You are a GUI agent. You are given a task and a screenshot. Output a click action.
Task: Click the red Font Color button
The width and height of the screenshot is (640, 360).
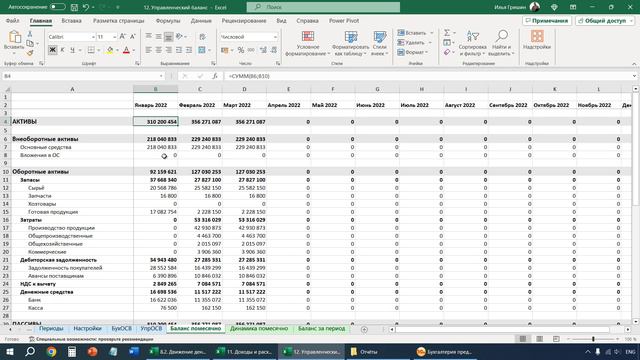[126, 50]
